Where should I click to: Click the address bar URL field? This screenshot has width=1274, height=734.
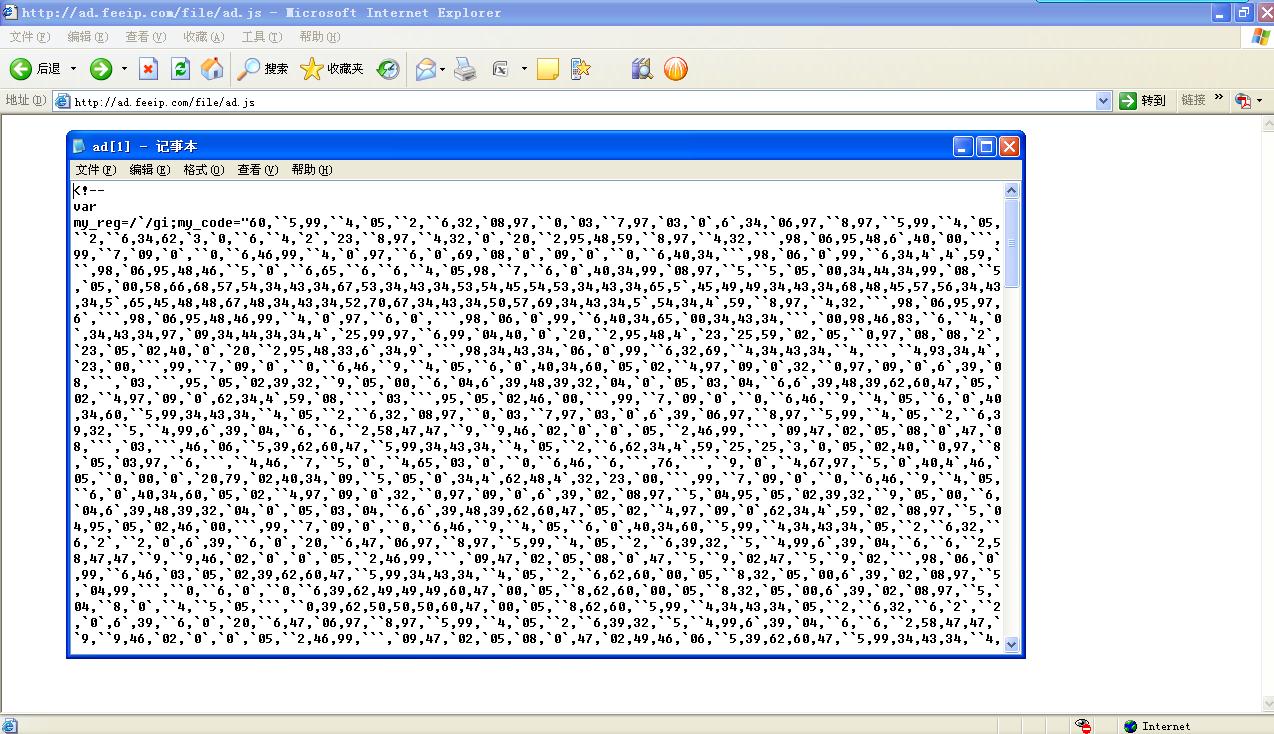[582, 101]
